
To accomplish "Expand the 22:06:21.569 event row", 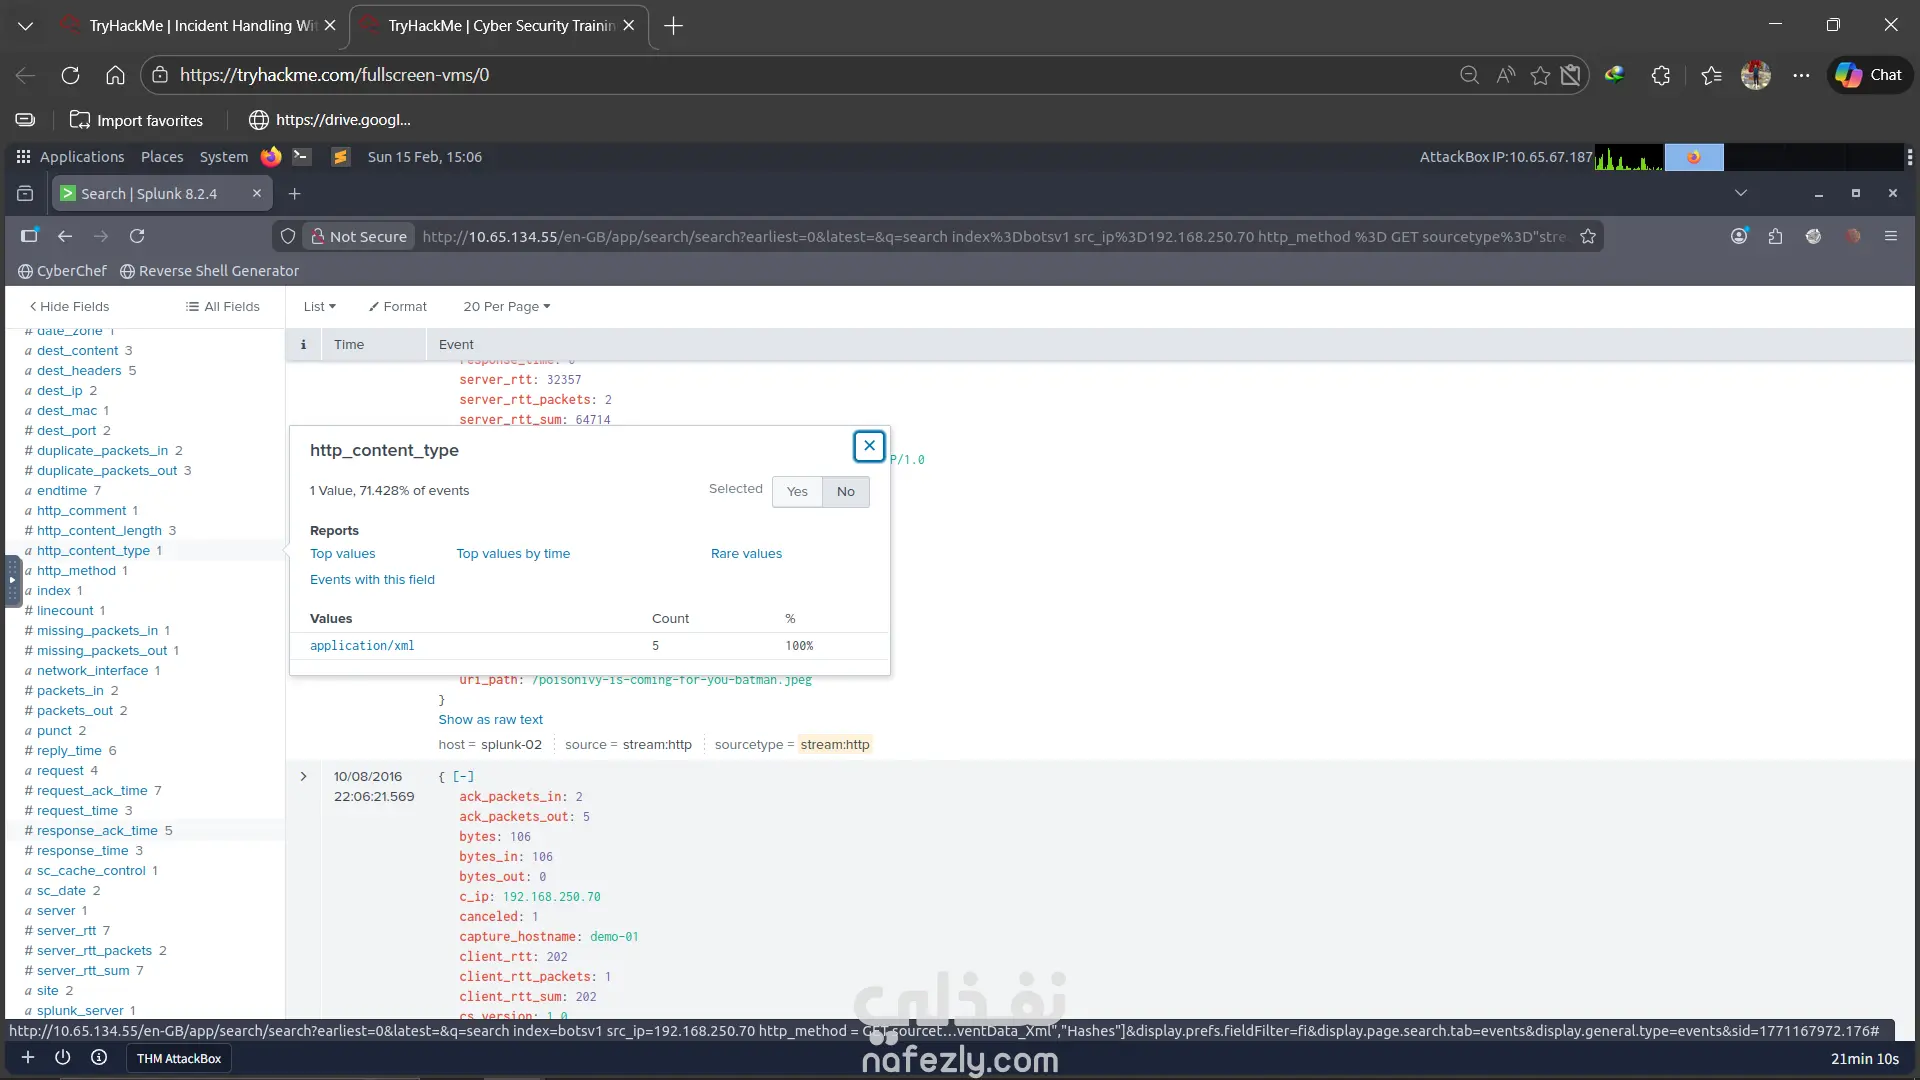I will 304,777.
